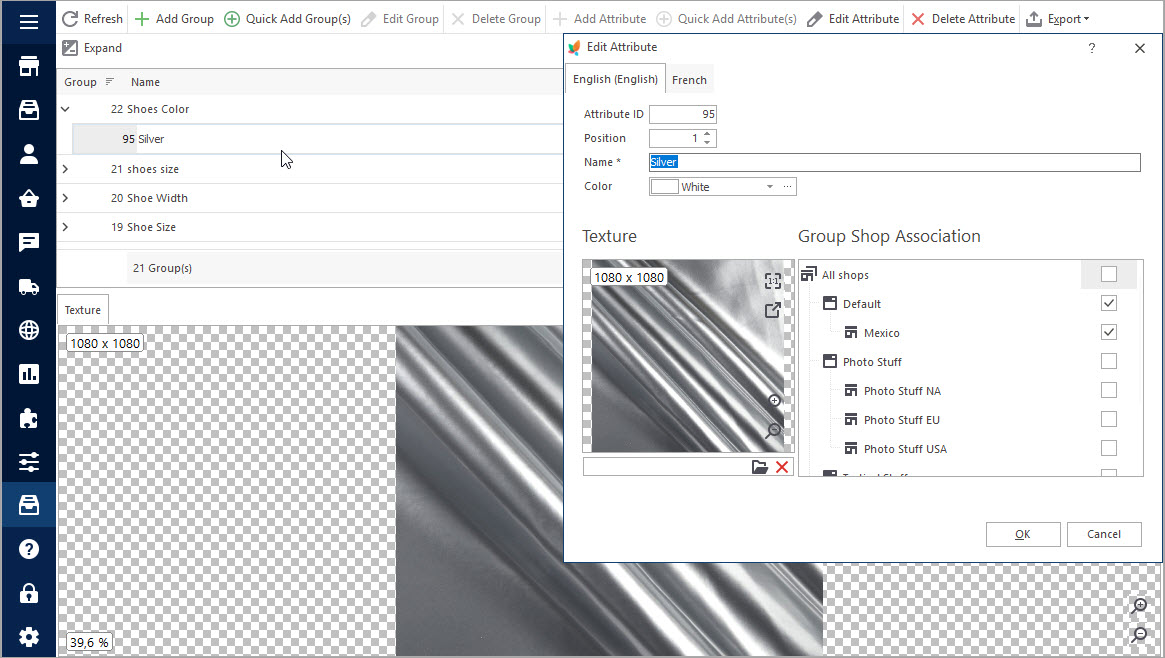
Task: Click the Cancel button
Action: [1103, 534]
